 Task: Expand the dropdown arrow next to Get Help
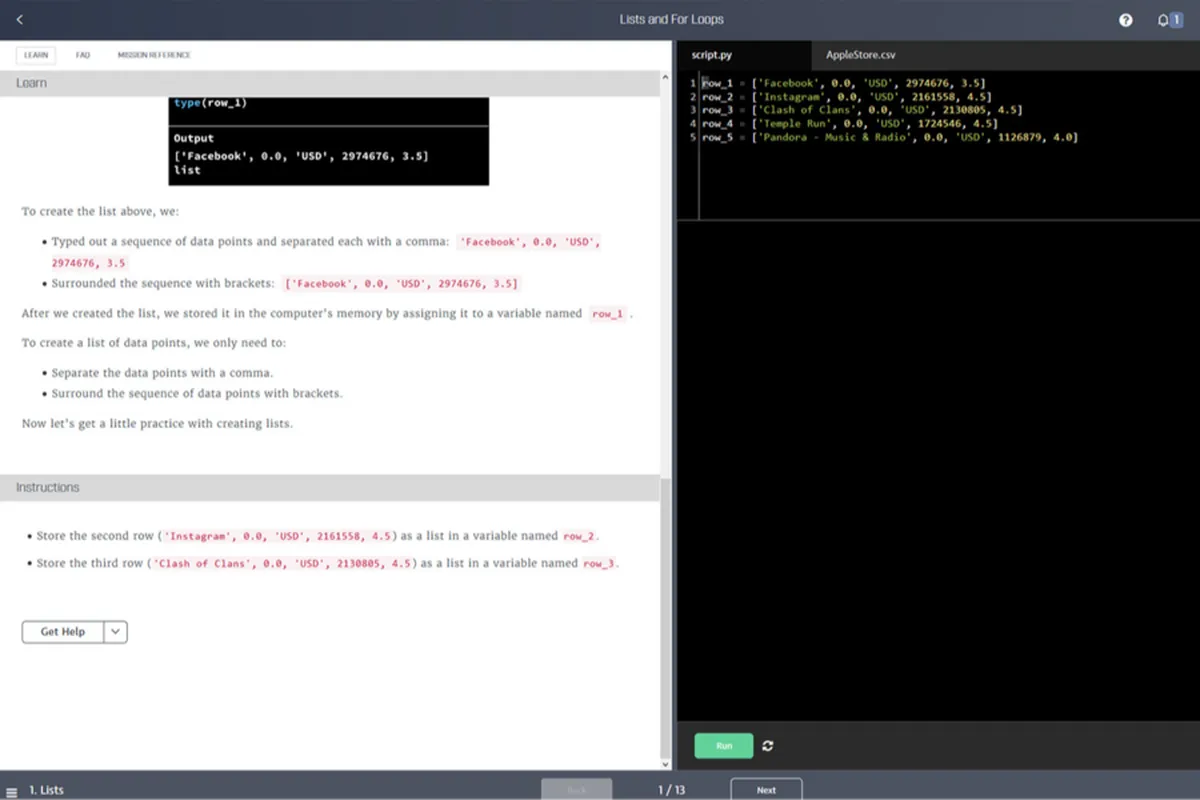[115, 632]
